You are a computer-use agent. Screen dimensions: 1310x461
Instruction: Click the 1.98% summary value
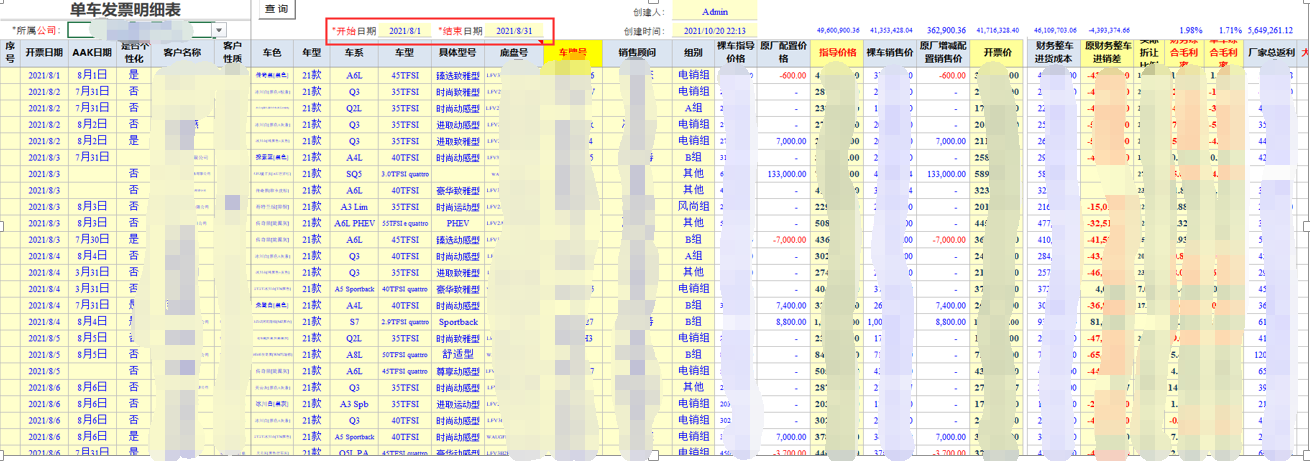click(x=1191, y=32)
